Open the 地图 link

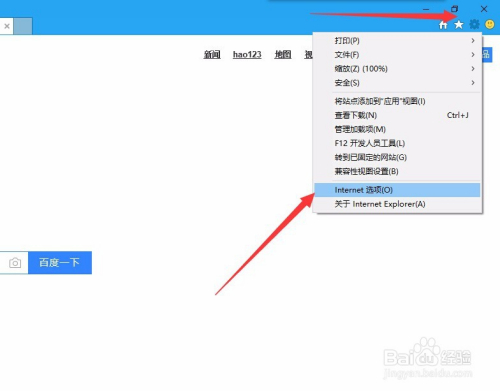click(x=283, y=55)
